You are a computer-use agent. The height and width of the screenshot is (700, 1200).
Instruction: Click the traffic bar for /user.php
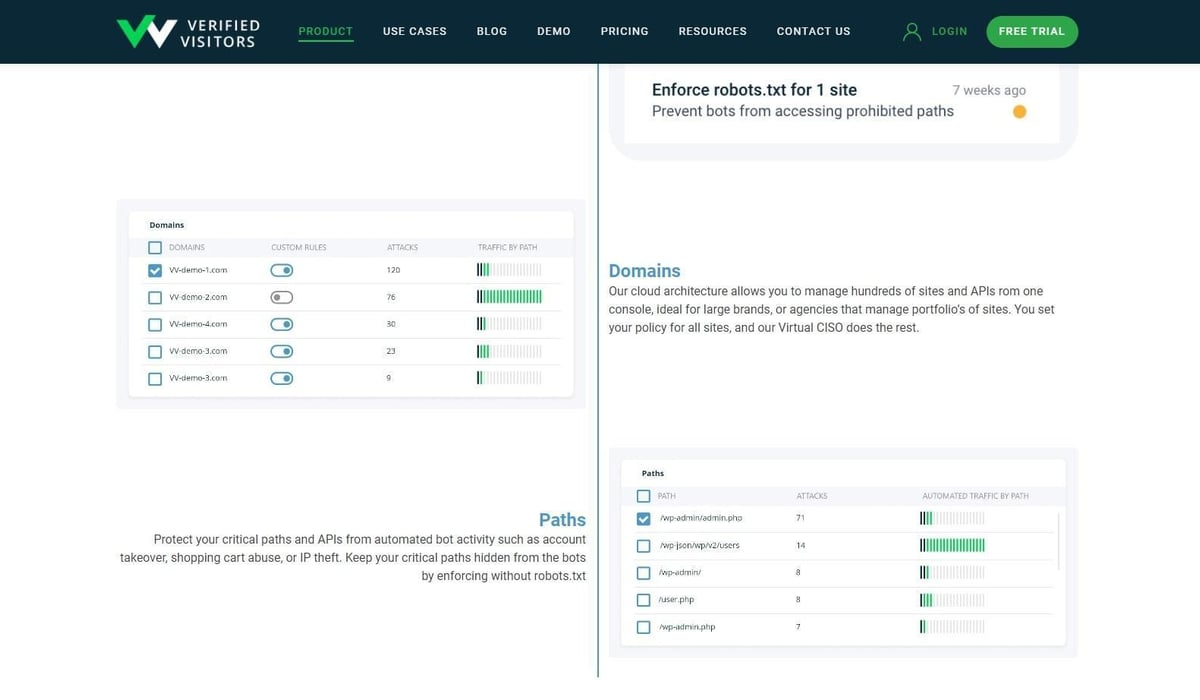[x=952, y=600]
